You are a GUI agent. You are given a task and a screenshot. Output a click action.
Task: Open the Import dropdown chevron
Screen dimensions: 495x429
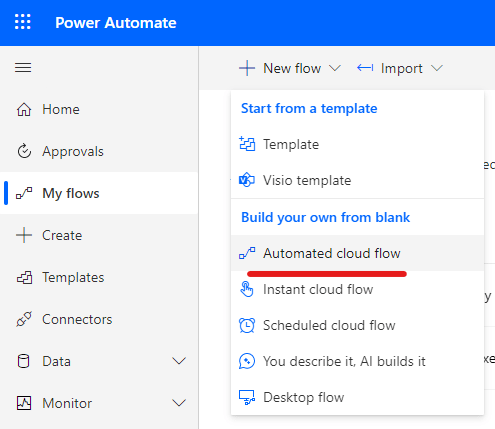pos(437,68)
